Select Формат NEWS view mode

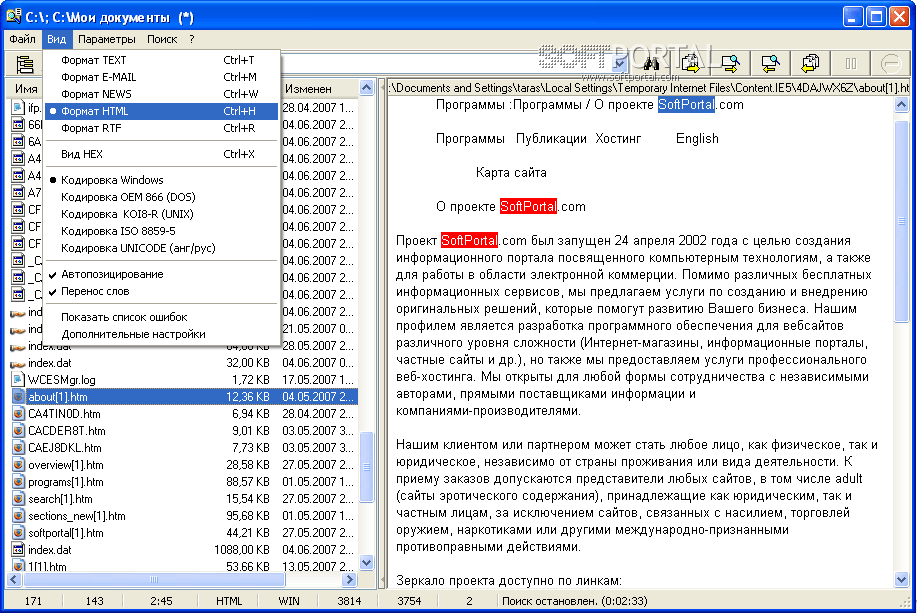coord(161,94)
